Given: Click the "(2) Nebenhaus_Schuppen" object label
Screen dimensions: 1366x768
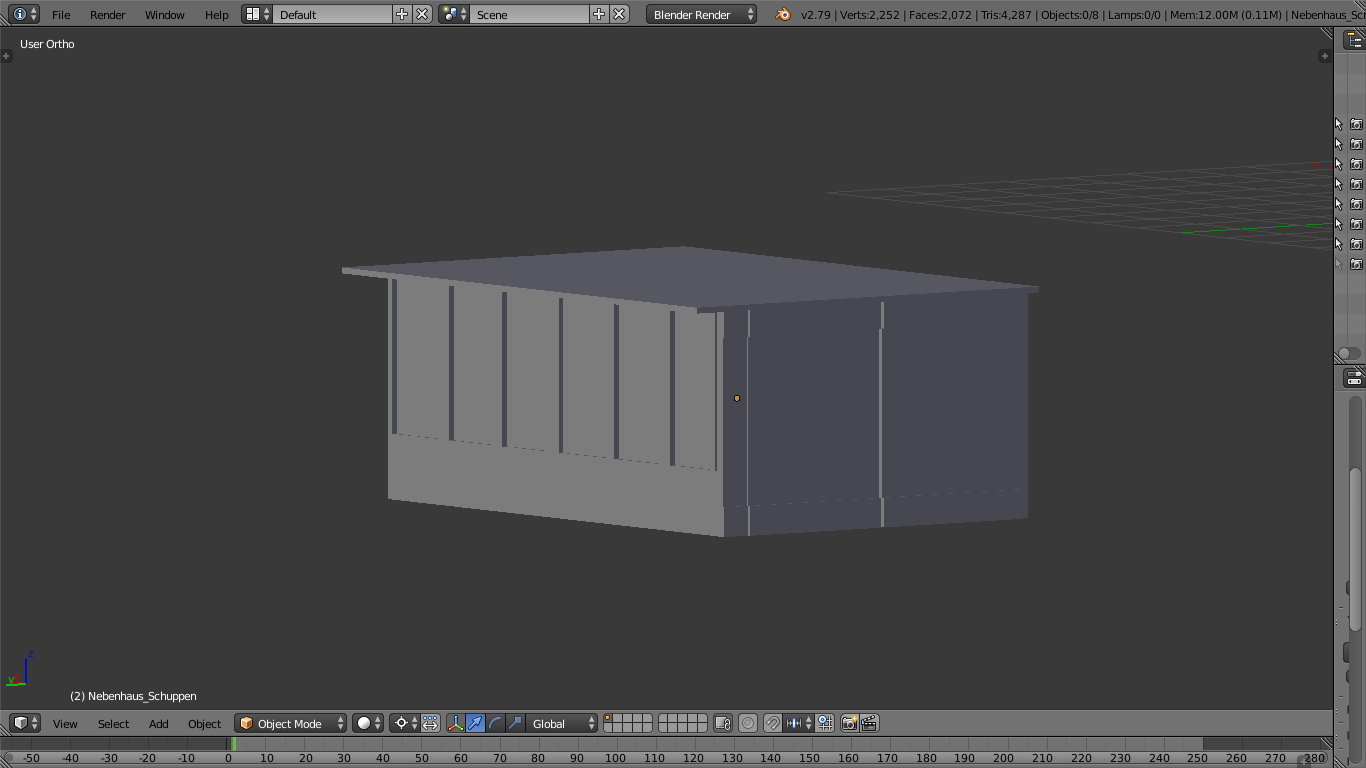Looking at the screenshot, I should 133,696.
